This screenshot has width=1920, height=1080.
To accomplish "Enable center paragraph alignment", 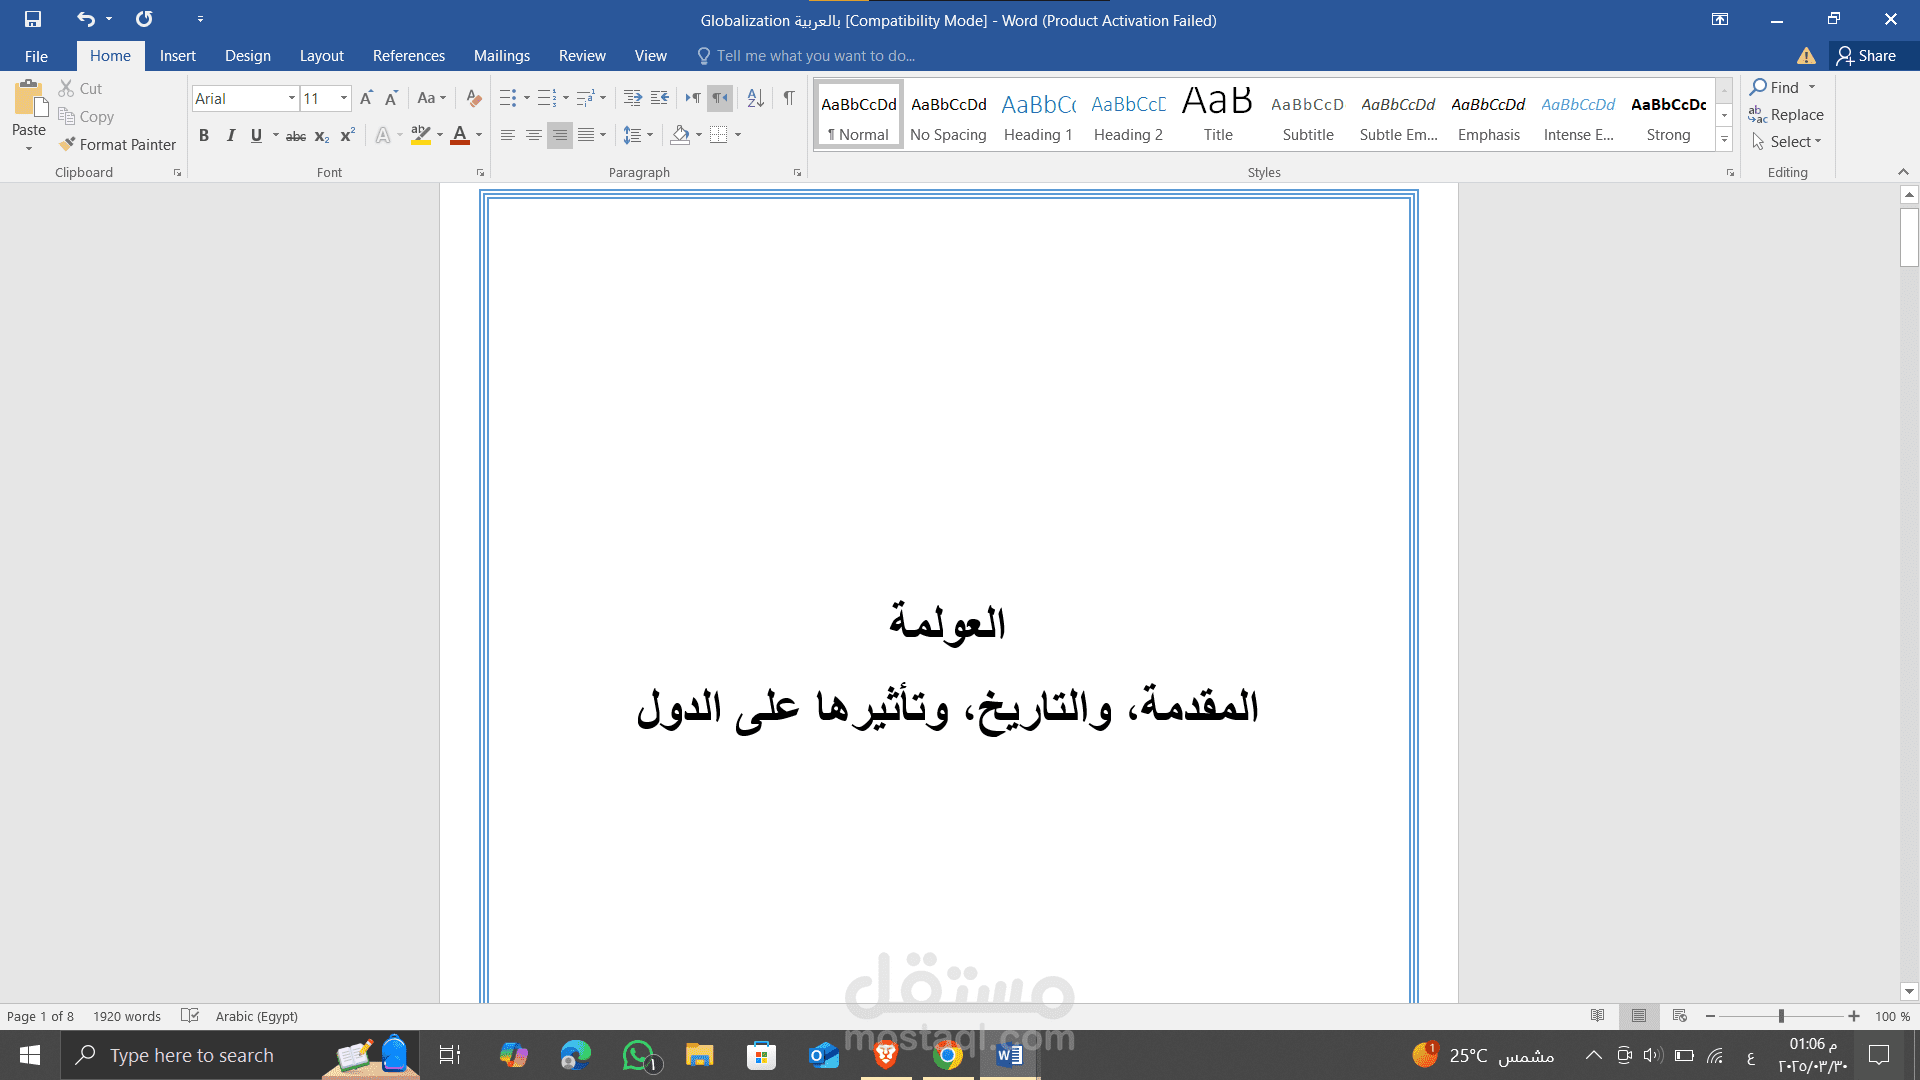I will (534, 135).
